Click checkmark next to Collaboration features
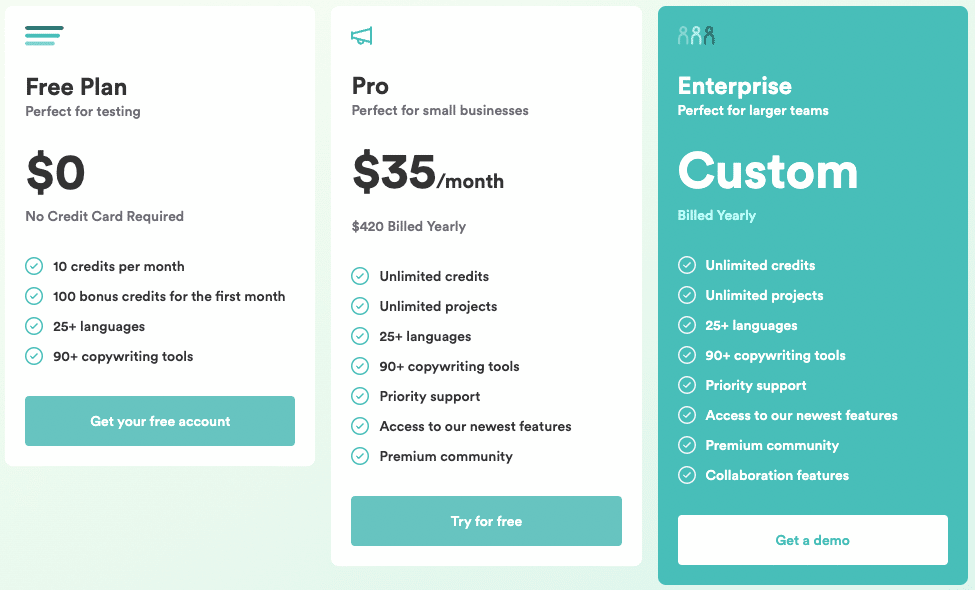975x590 pixels. pyautogui.click(x=686, y=475)
